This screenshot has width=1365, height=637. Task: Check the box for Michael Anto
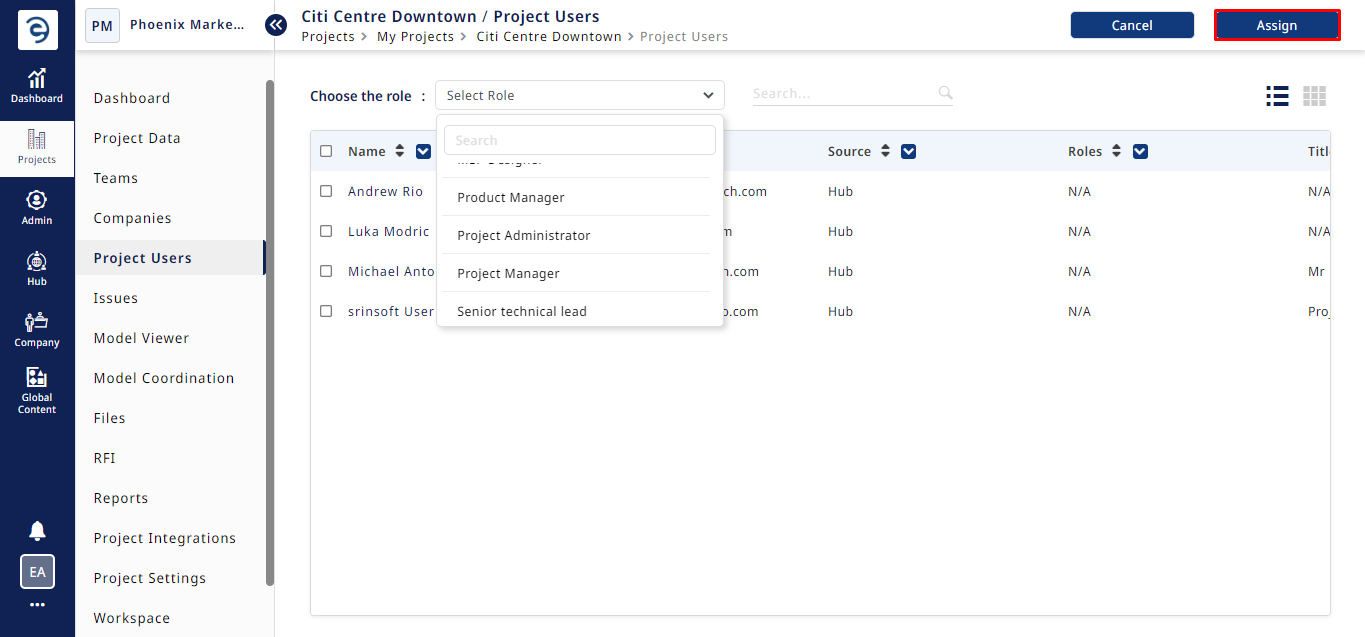tap(326, 271)
